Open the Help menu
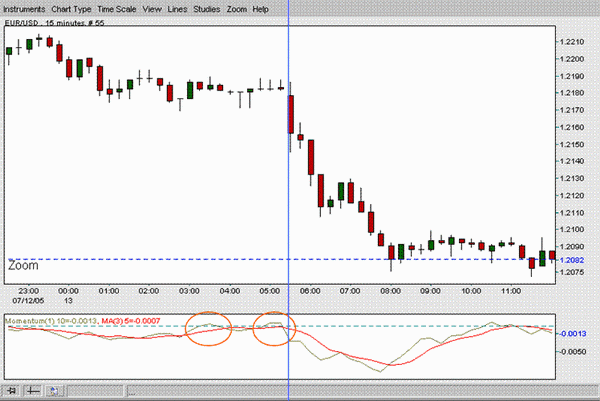 tap(260, 9)
